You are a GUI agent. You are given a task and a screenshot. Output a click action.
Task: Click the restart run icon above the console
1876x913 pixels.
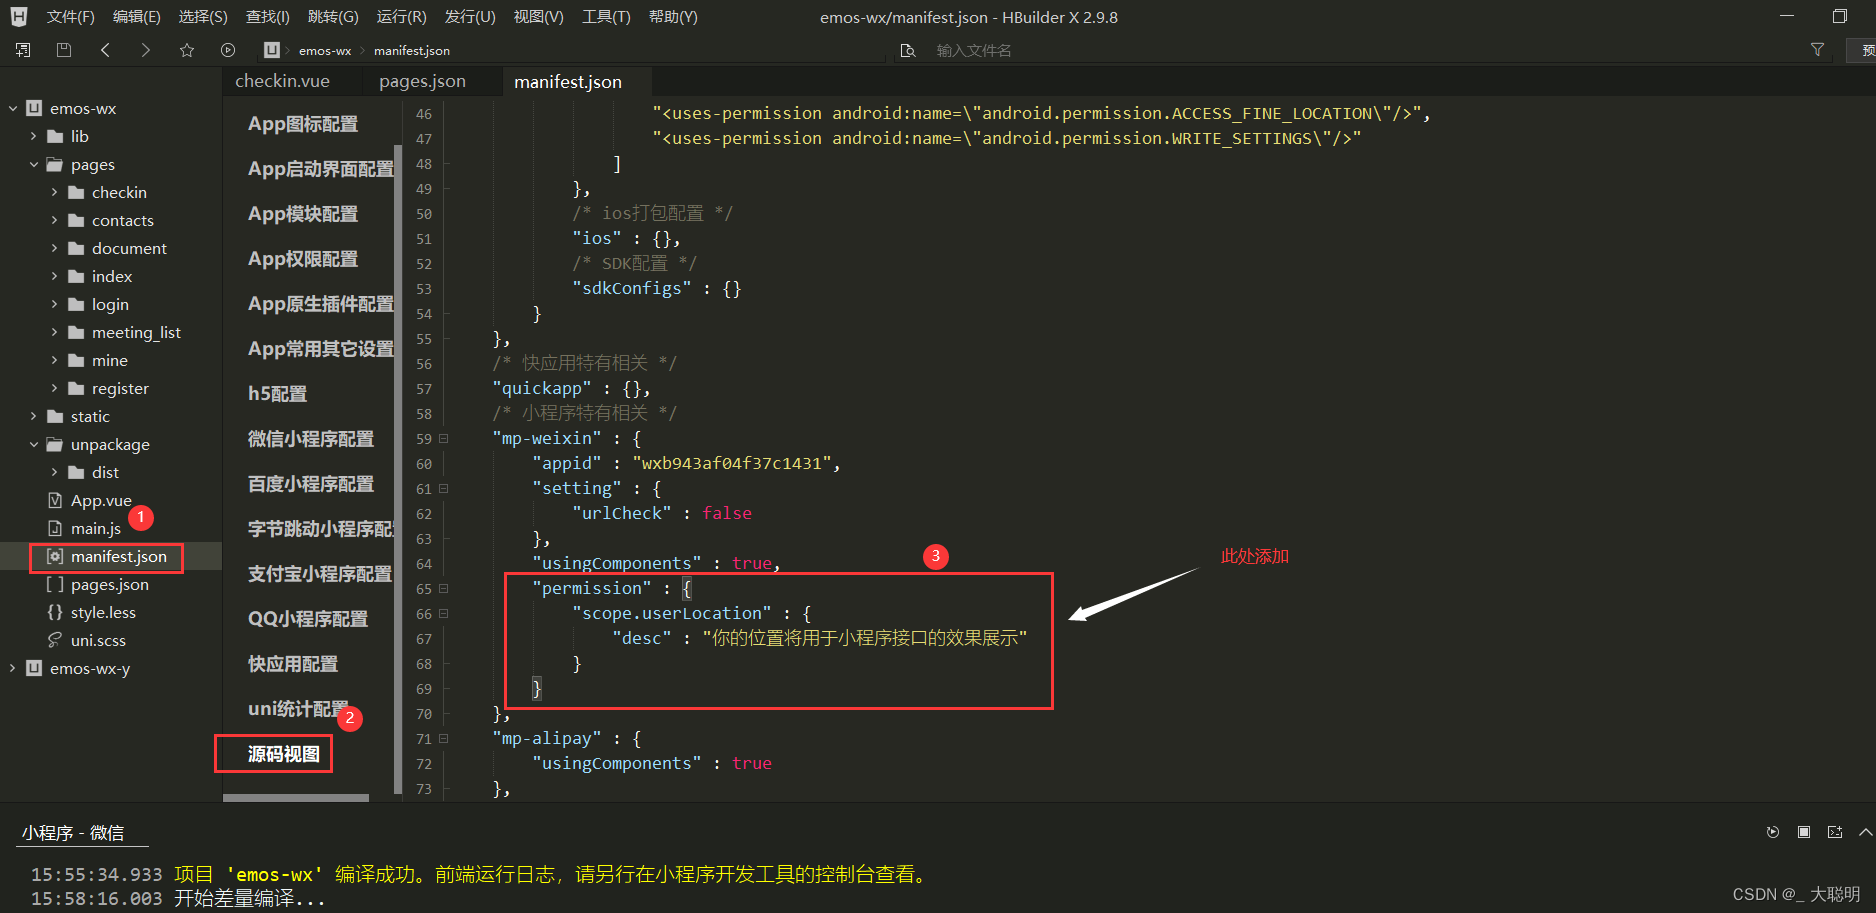pyautogui.click(x=1772, y=832)
